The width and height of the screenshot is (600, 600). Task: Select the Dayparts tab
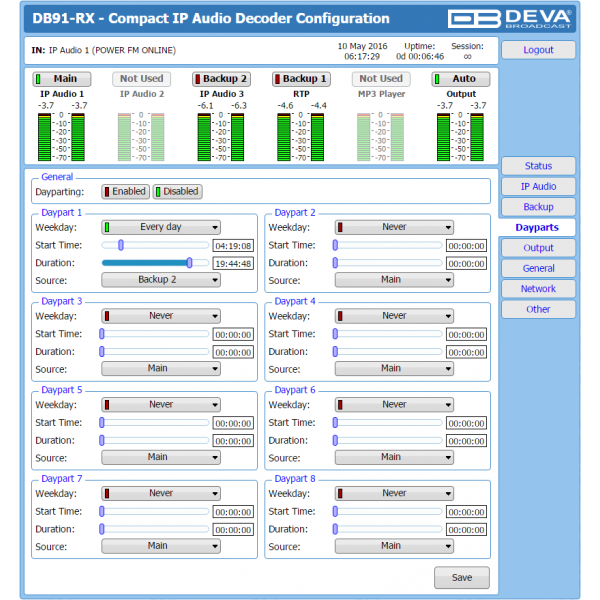click(x=537, y=227)
